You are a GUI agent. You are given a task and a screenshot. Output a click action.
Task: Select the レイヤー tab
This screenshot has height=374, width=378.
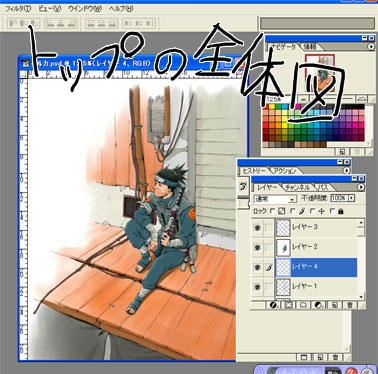[x=267, y=187]
